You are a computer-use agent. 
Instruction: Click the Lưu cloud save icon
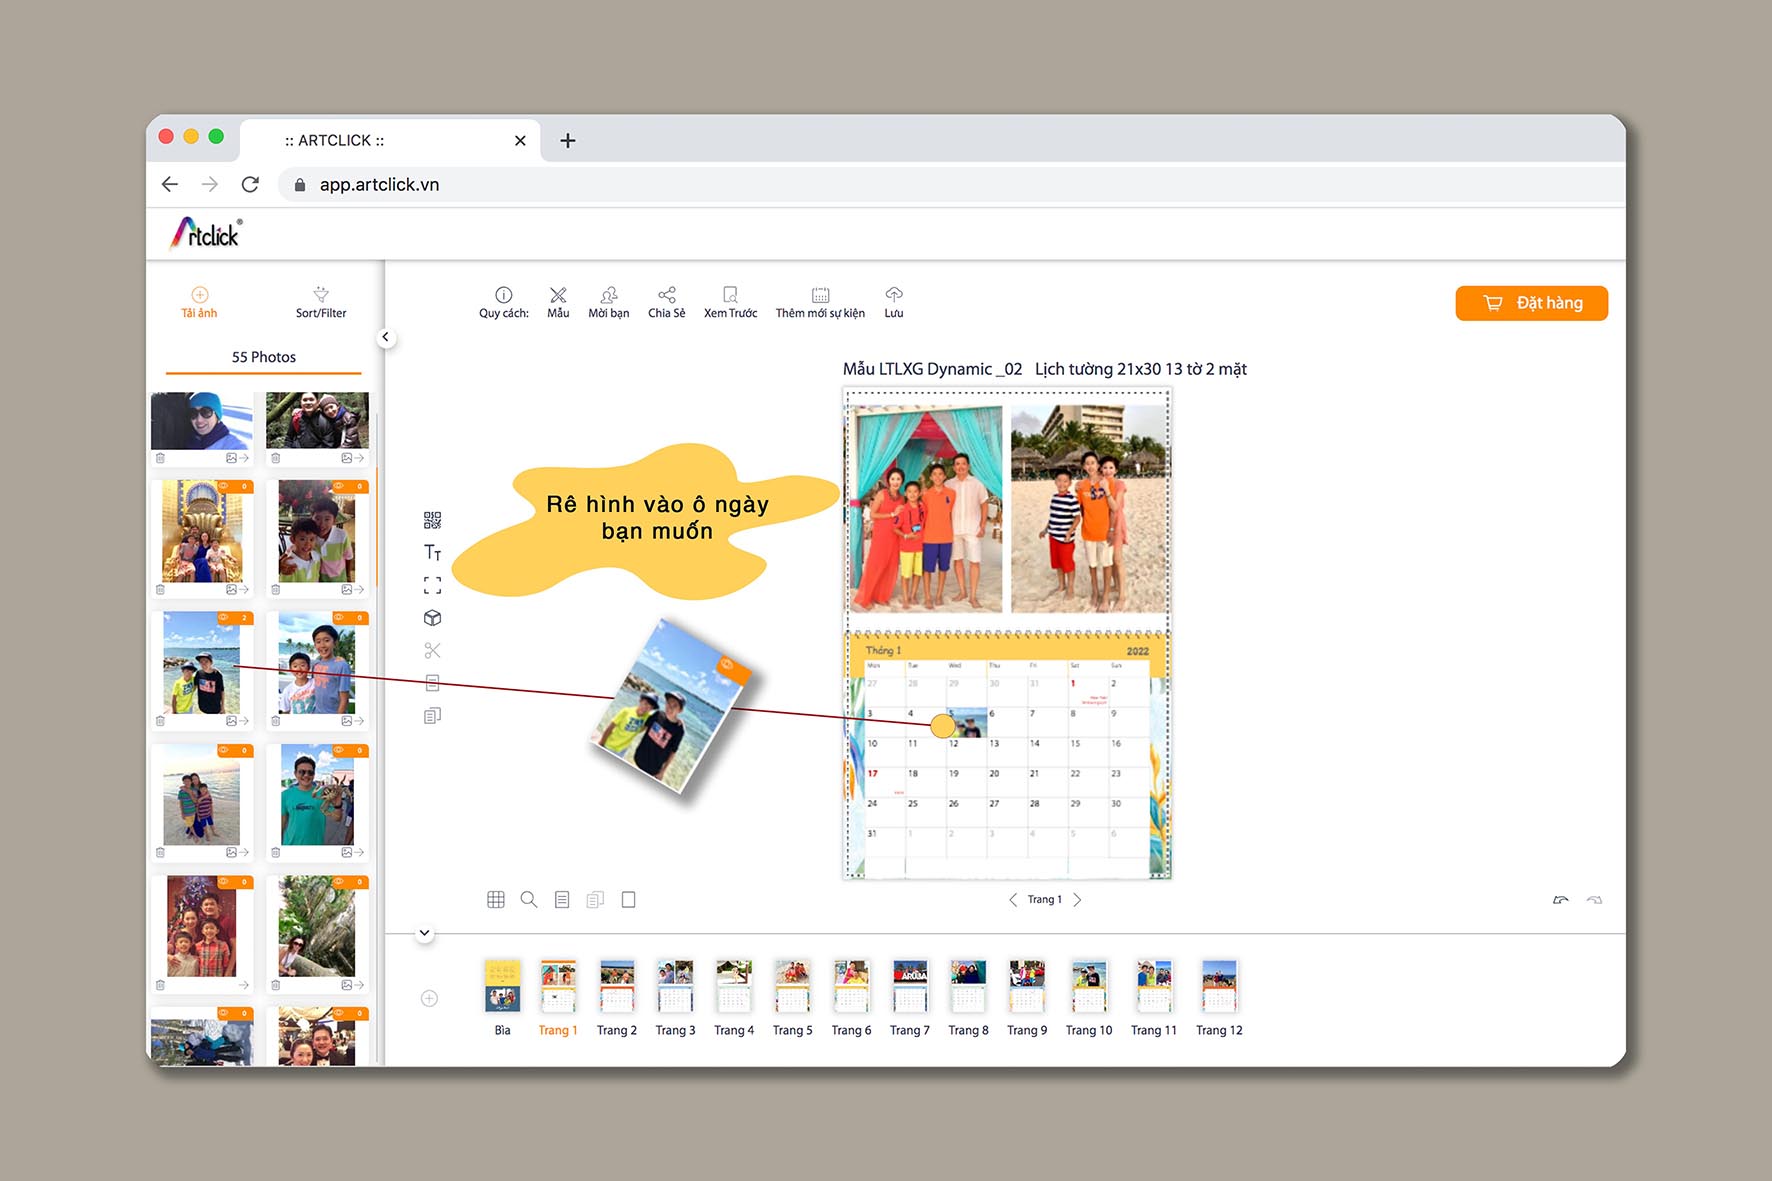click(x=894, y=294)
